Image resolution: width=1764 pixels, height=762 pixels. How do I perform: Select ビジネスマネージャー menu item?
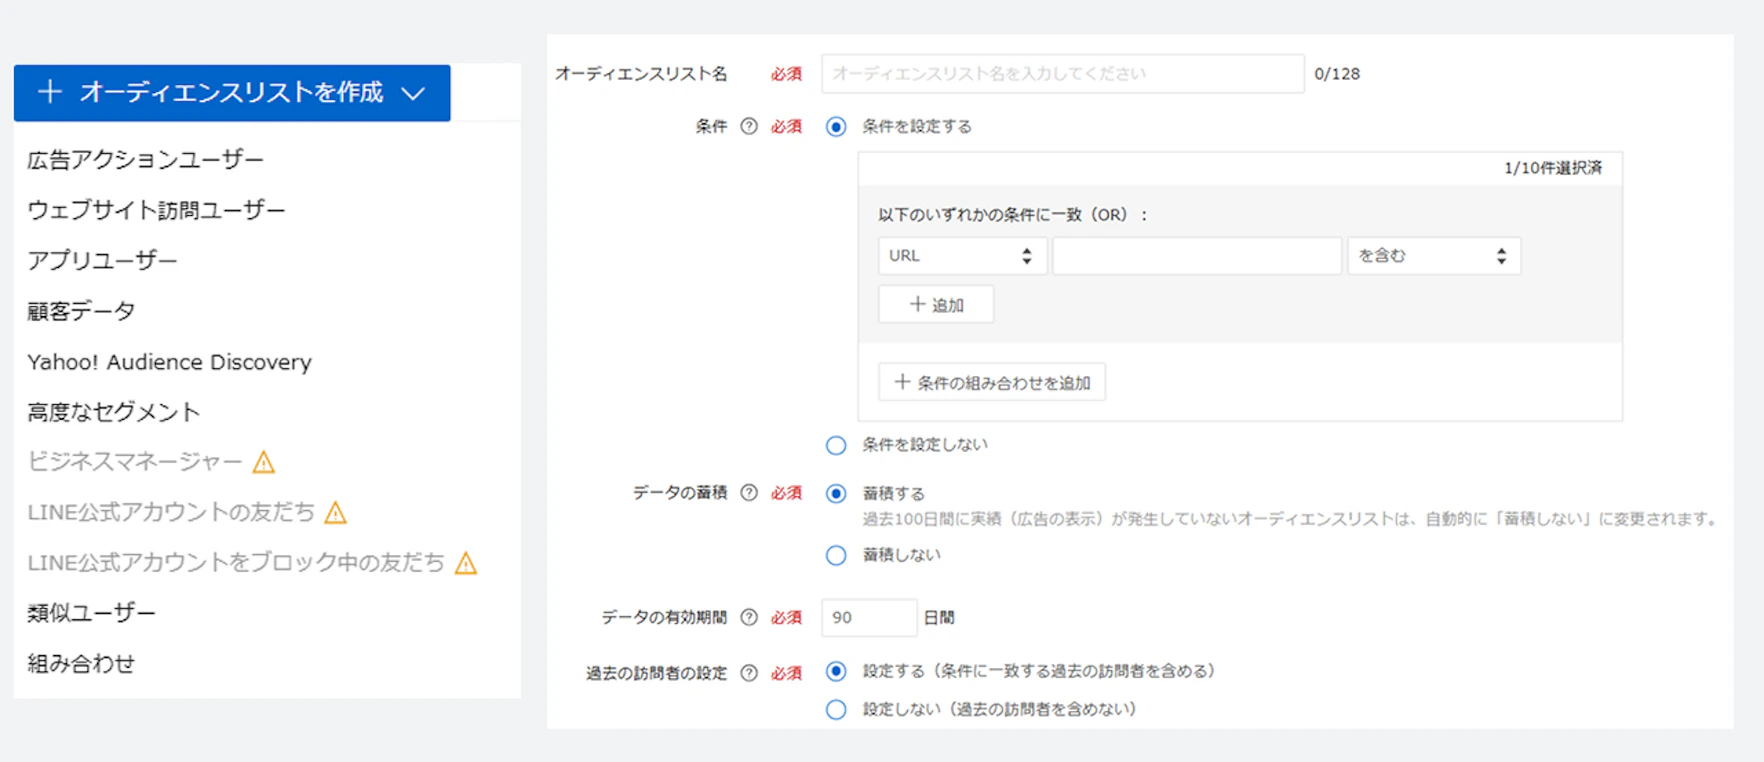pyautogui.click(x=135, y=462)
